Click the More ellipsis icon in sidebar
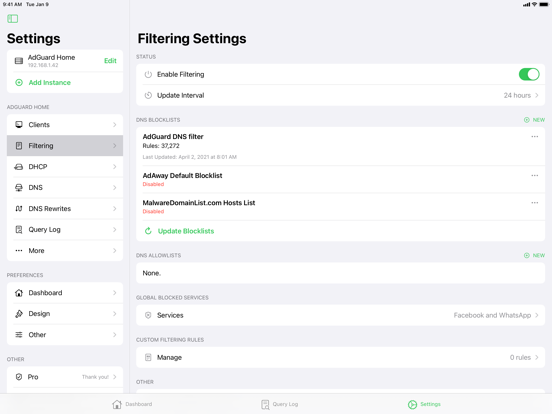Viewport: 552px width, 414px height. (x=19, y=251)
